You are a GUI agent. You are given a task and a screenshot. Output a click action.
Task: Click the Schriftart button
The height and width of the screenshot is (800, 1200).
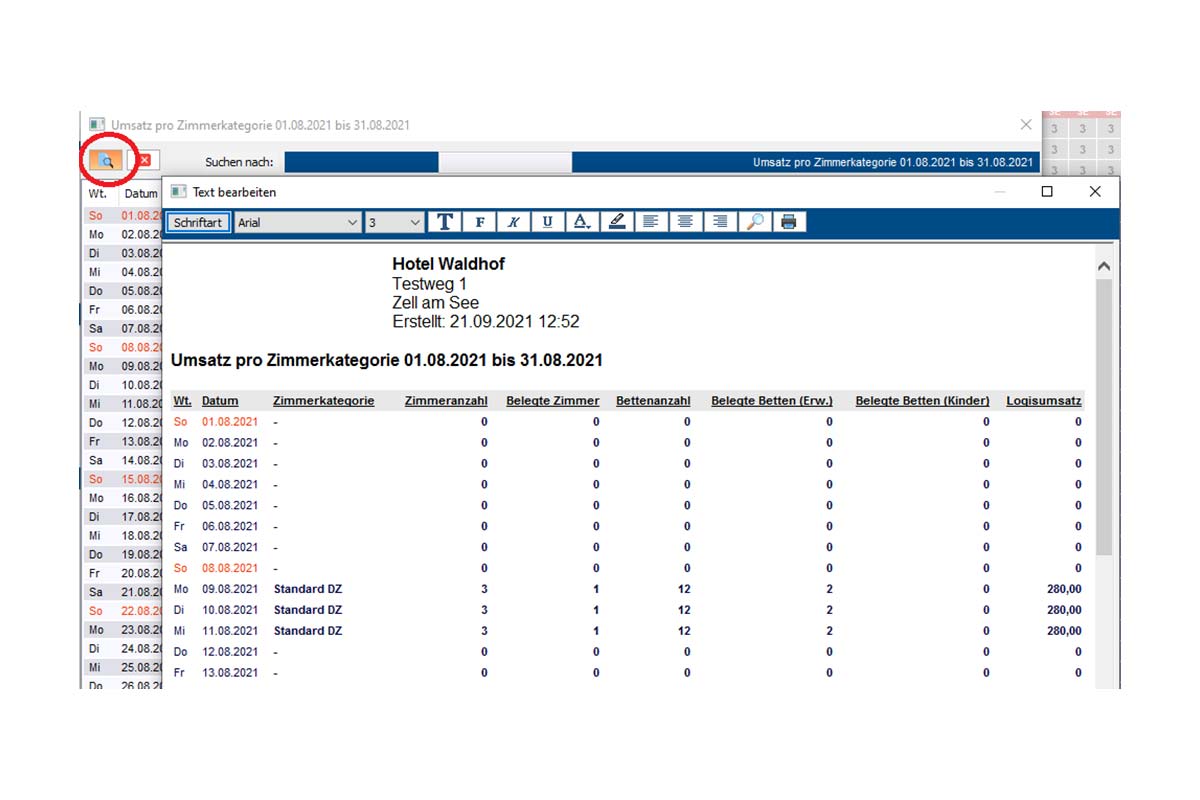click(198, 223)
